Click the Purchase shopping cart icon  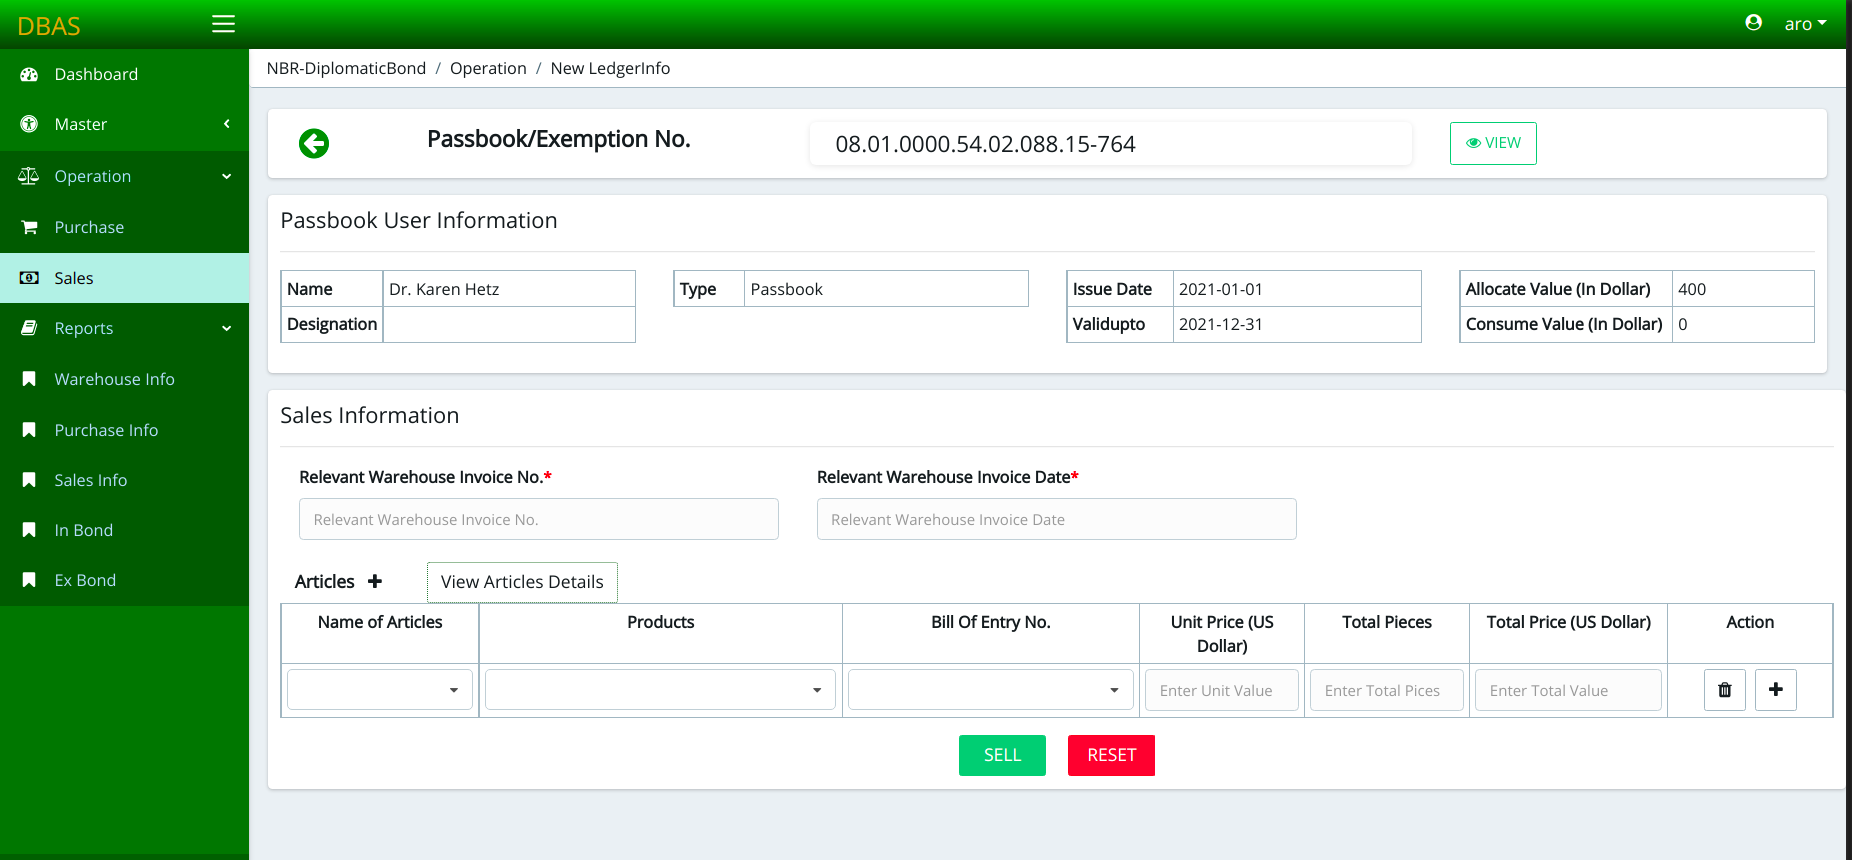(x=29, y=227)
